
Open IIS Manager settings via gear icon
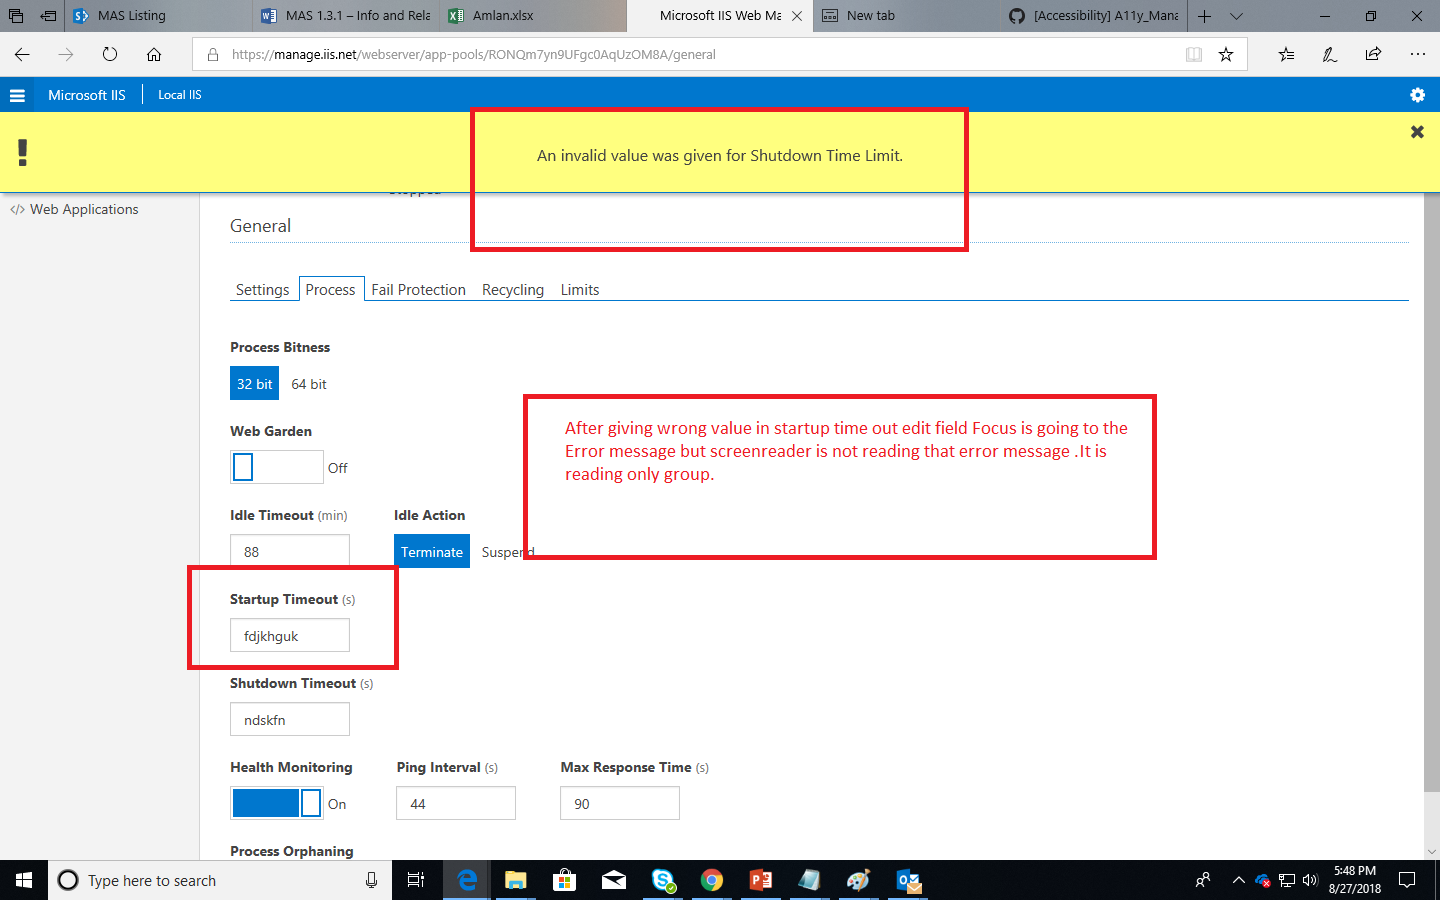point(1417,94)
